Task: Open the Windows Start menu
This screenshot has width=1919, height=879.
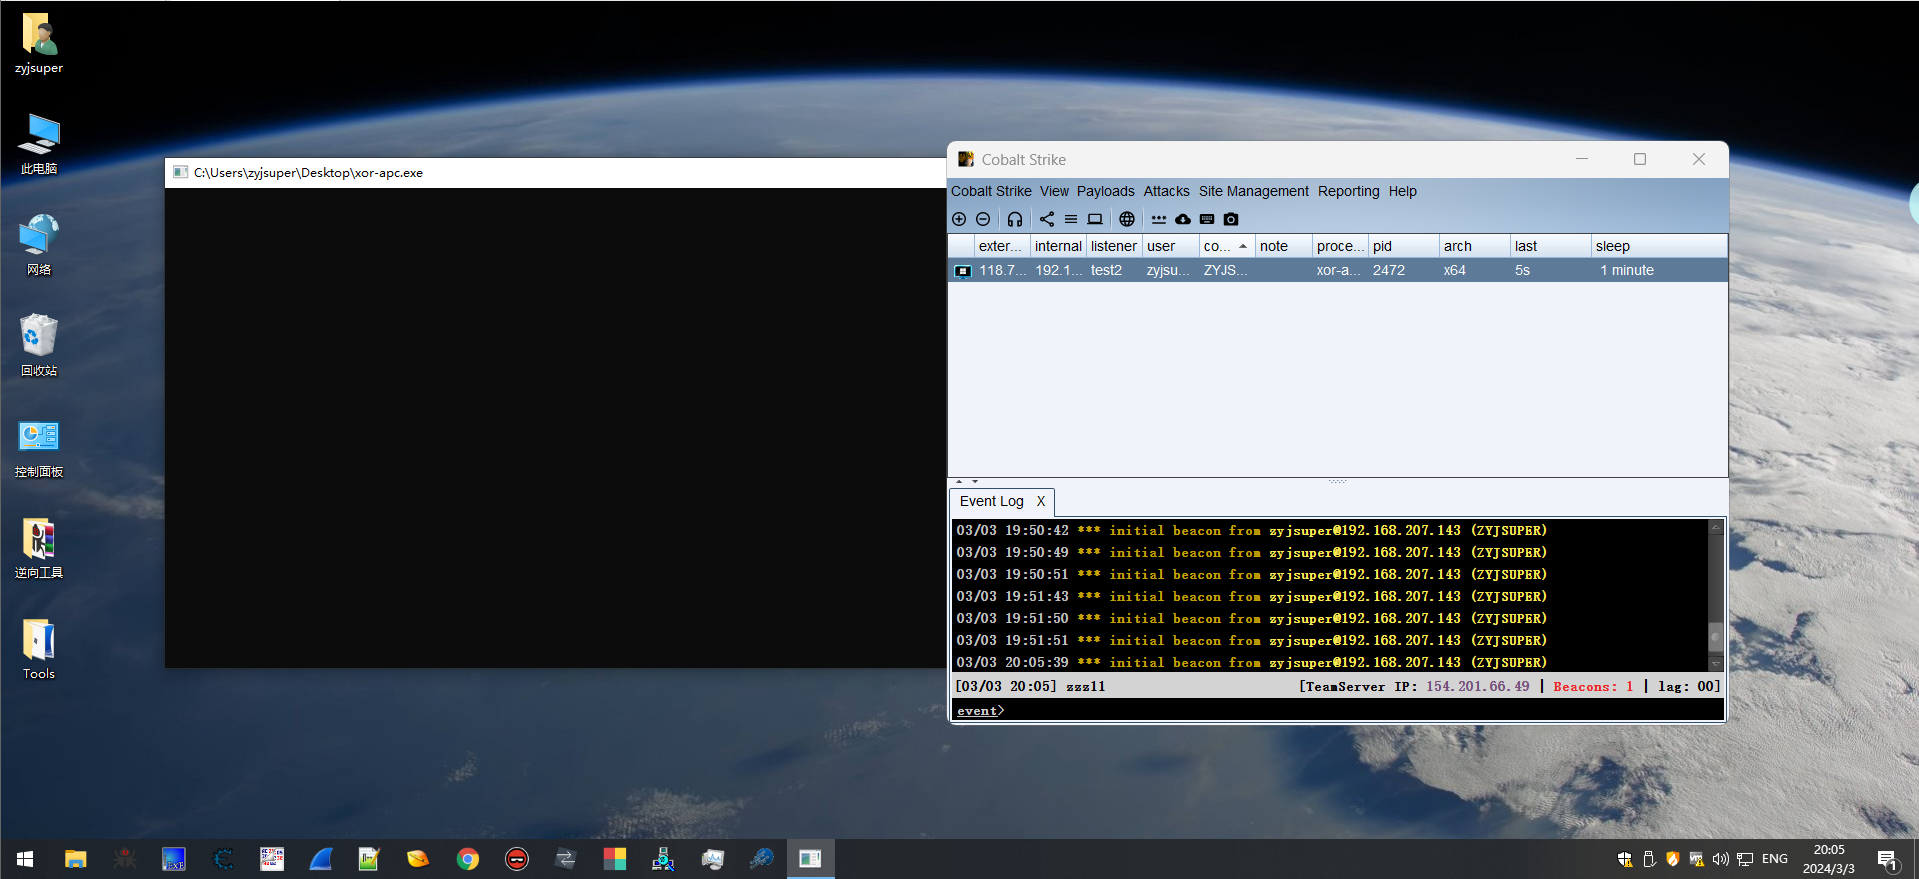Action: pyautogui.click(x=25, y=859)
